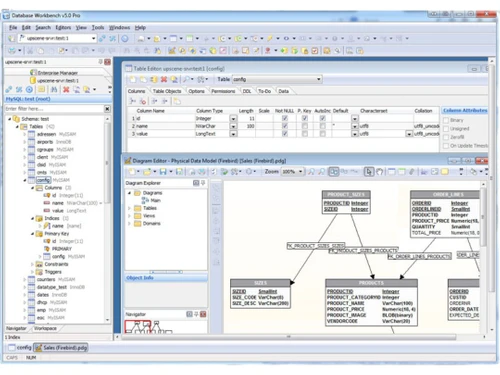Viewport: 500px width, 375px height.
Task: Click the insert column icon above column grid
Action: (x=133, y=101)
